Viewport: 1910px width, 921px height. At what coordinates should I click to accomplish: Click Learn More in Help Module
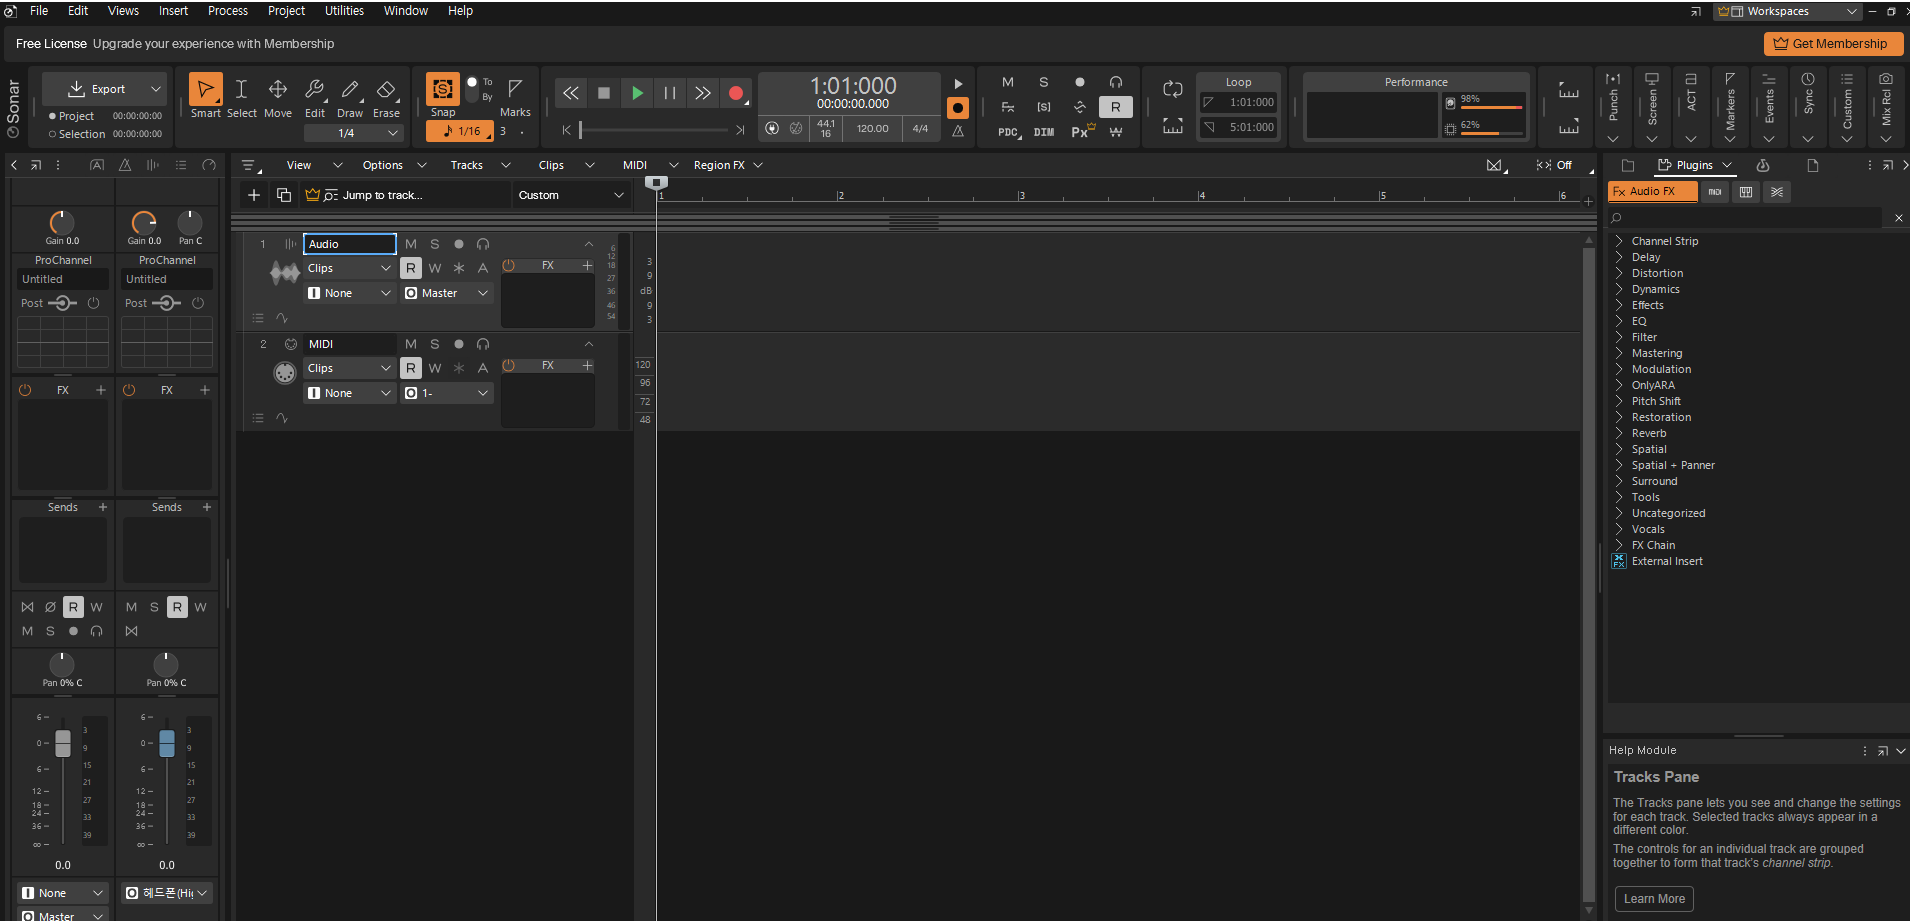1654,899
